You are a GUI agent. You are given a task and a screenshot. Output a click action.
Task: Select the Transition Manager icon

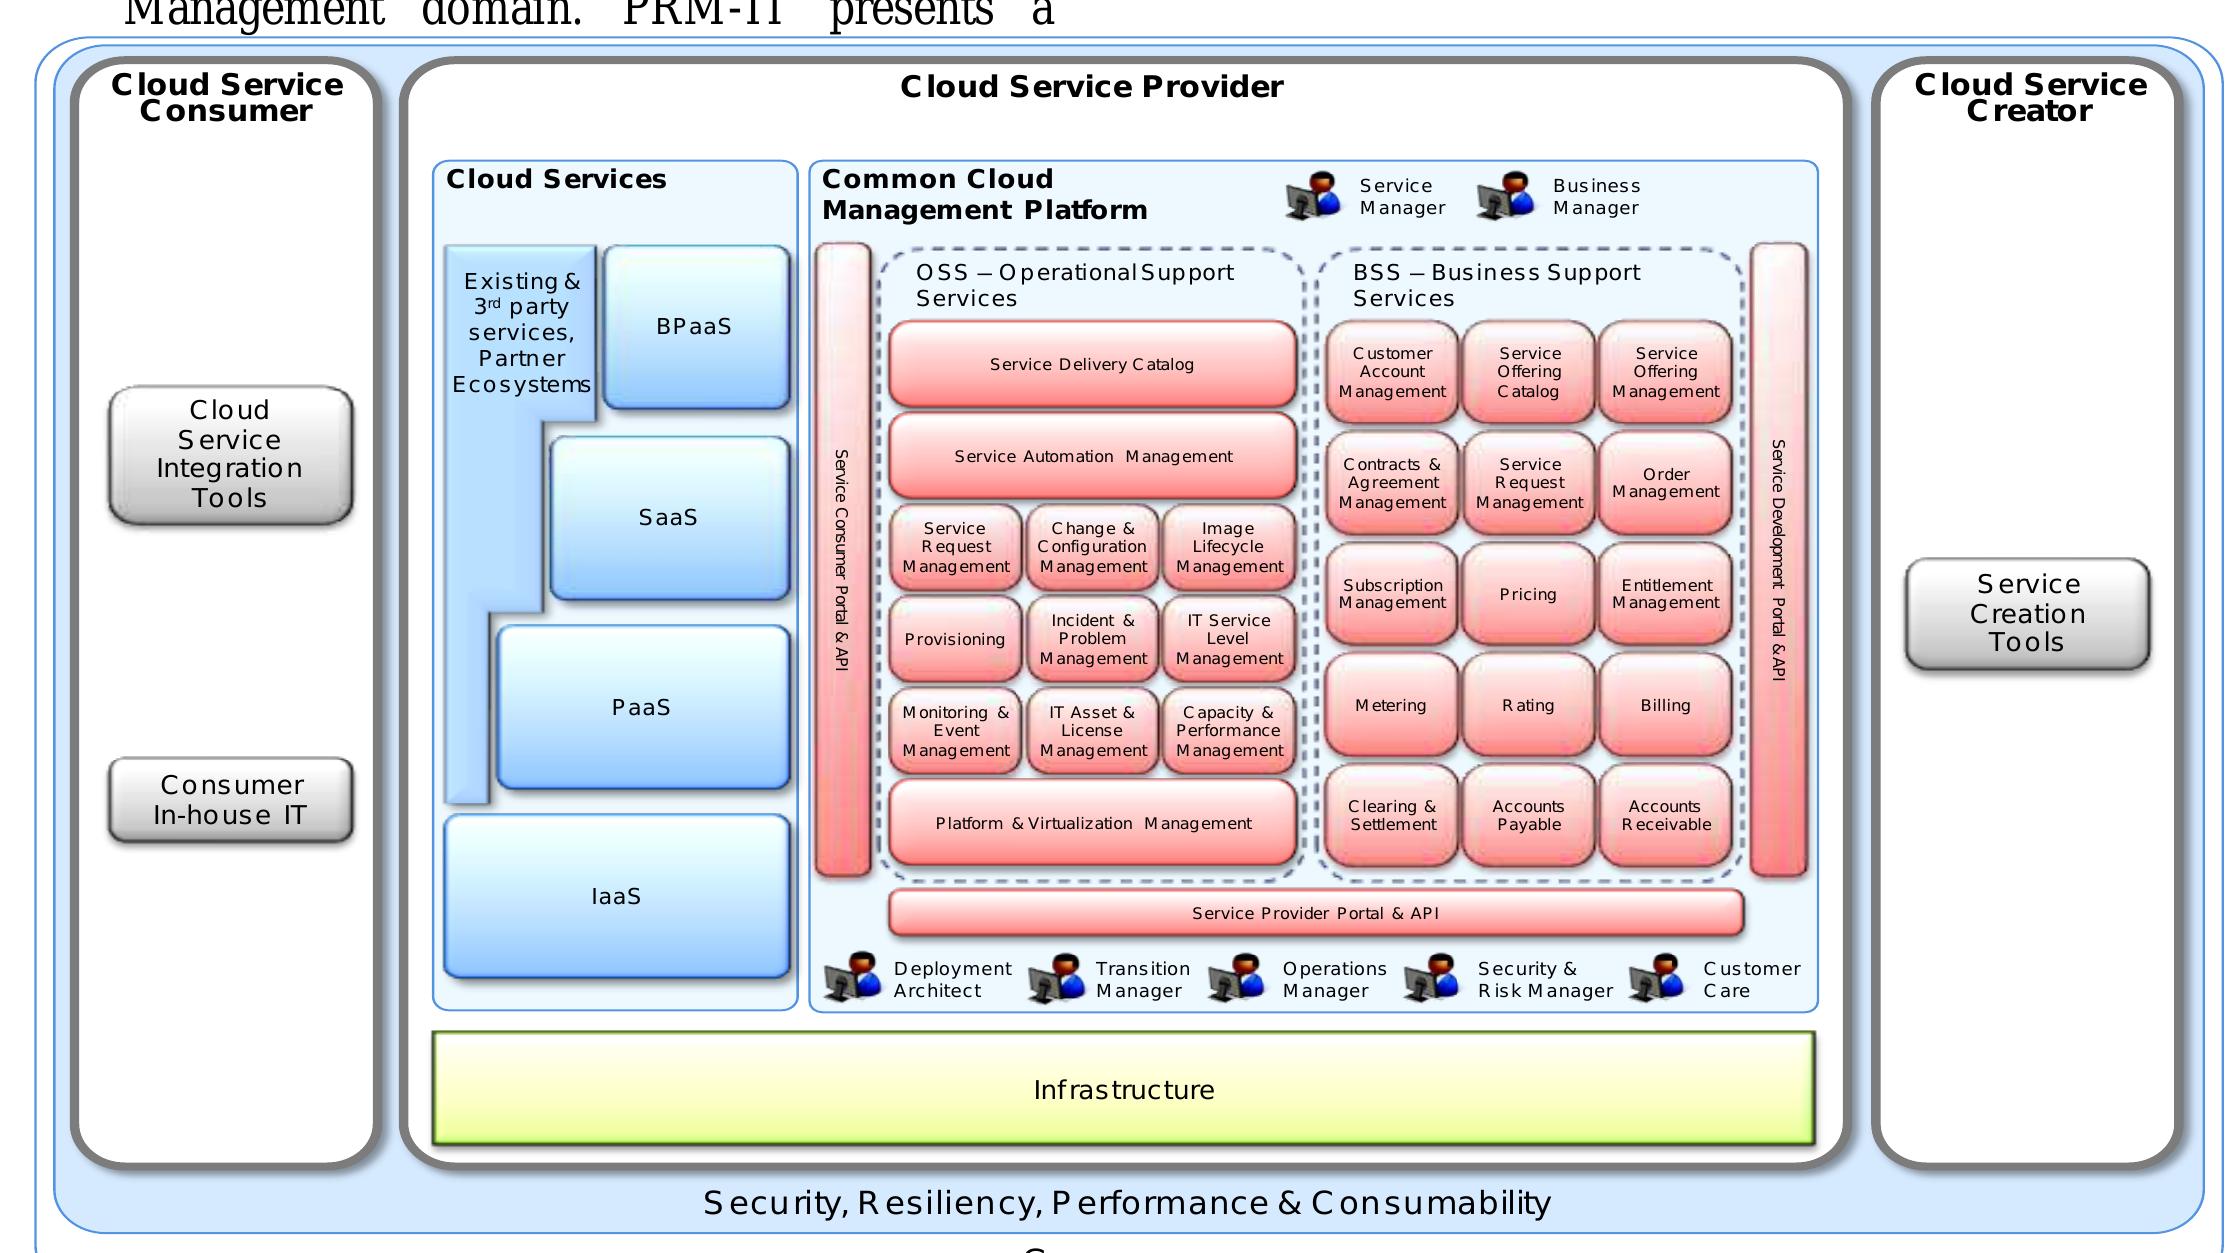[1057, 978]
